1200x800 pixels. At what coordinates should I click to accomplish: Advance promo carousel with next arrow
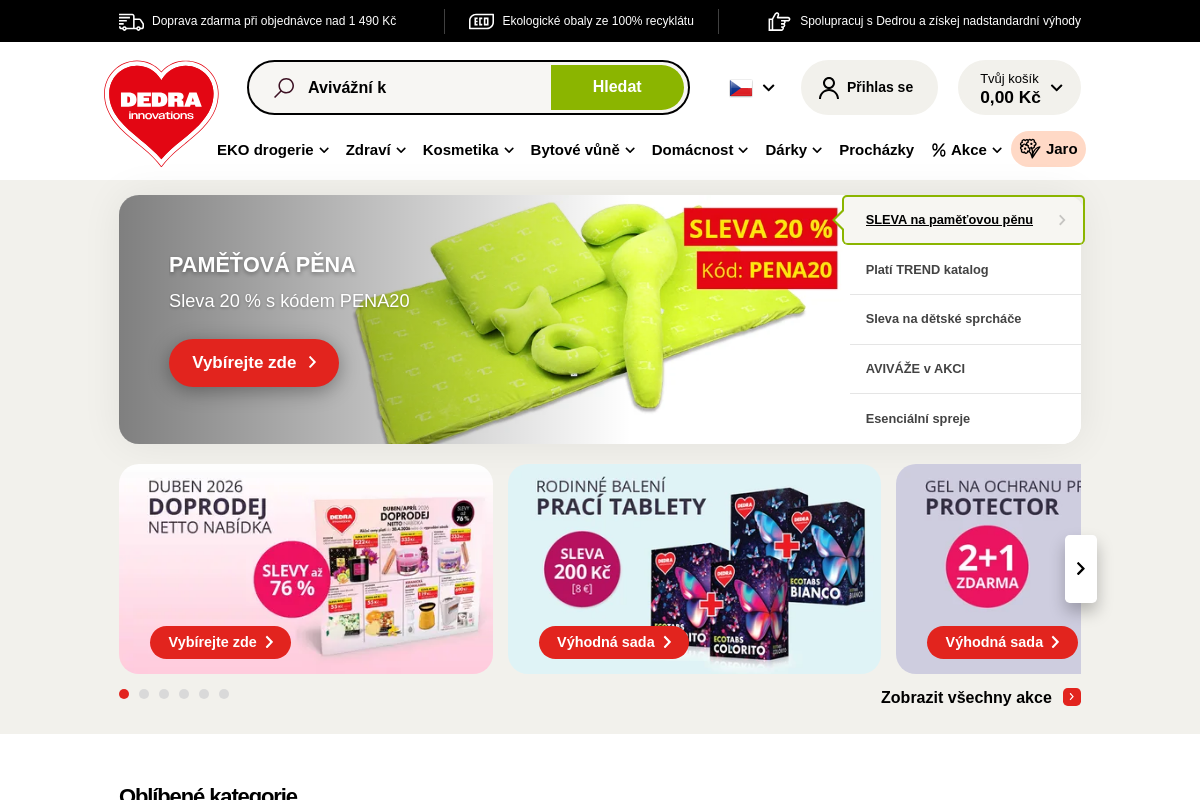coord(1081,569)
